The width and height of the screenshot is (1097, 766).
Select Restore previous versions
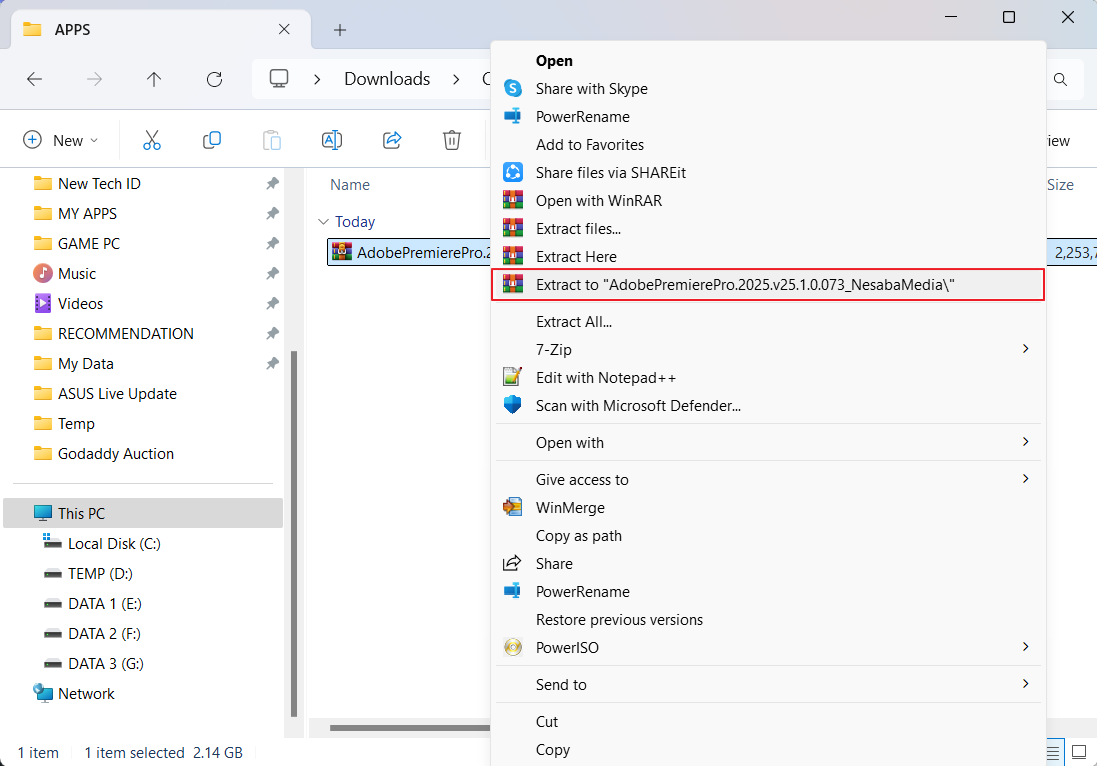[x=768, y=619]
